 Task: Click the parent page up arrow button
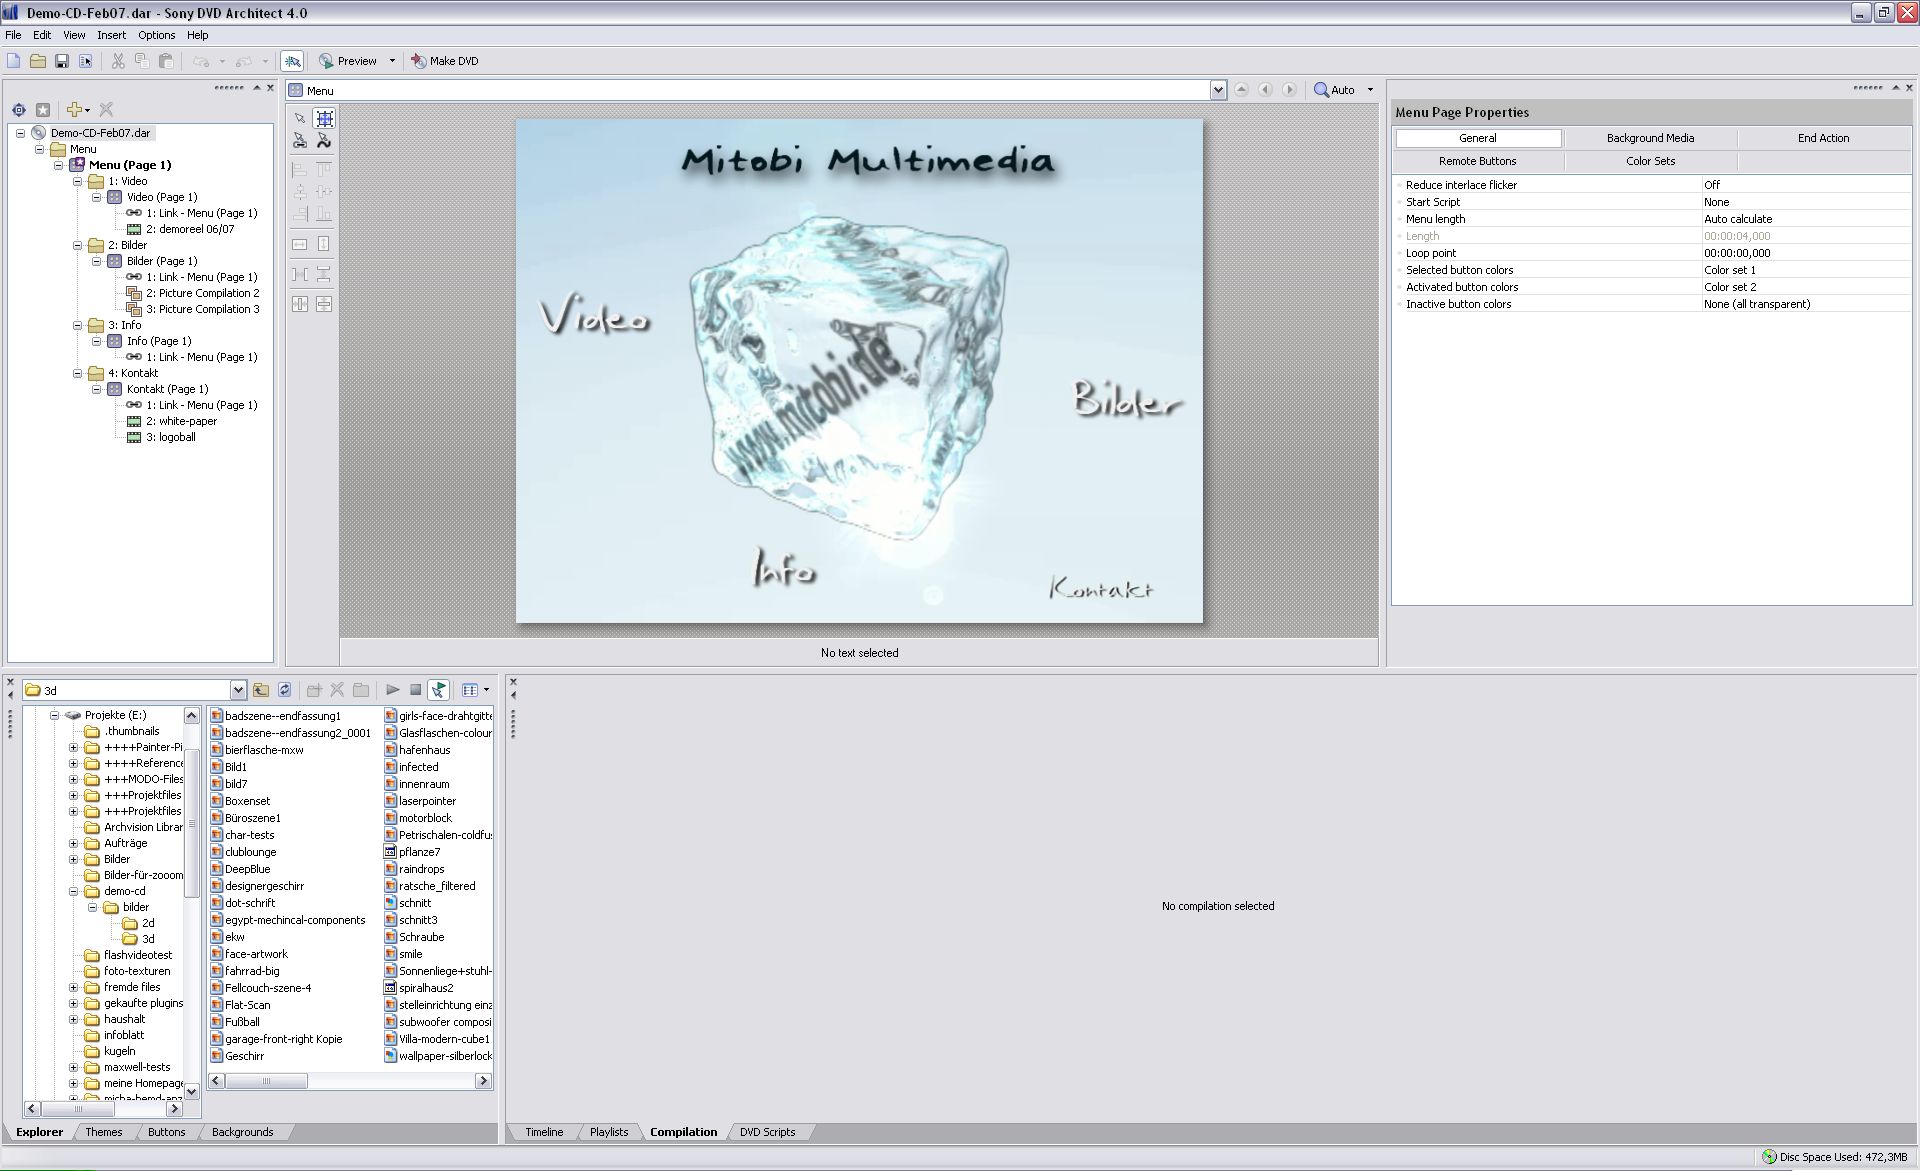pyautogui.click(x=1241, y=90)
